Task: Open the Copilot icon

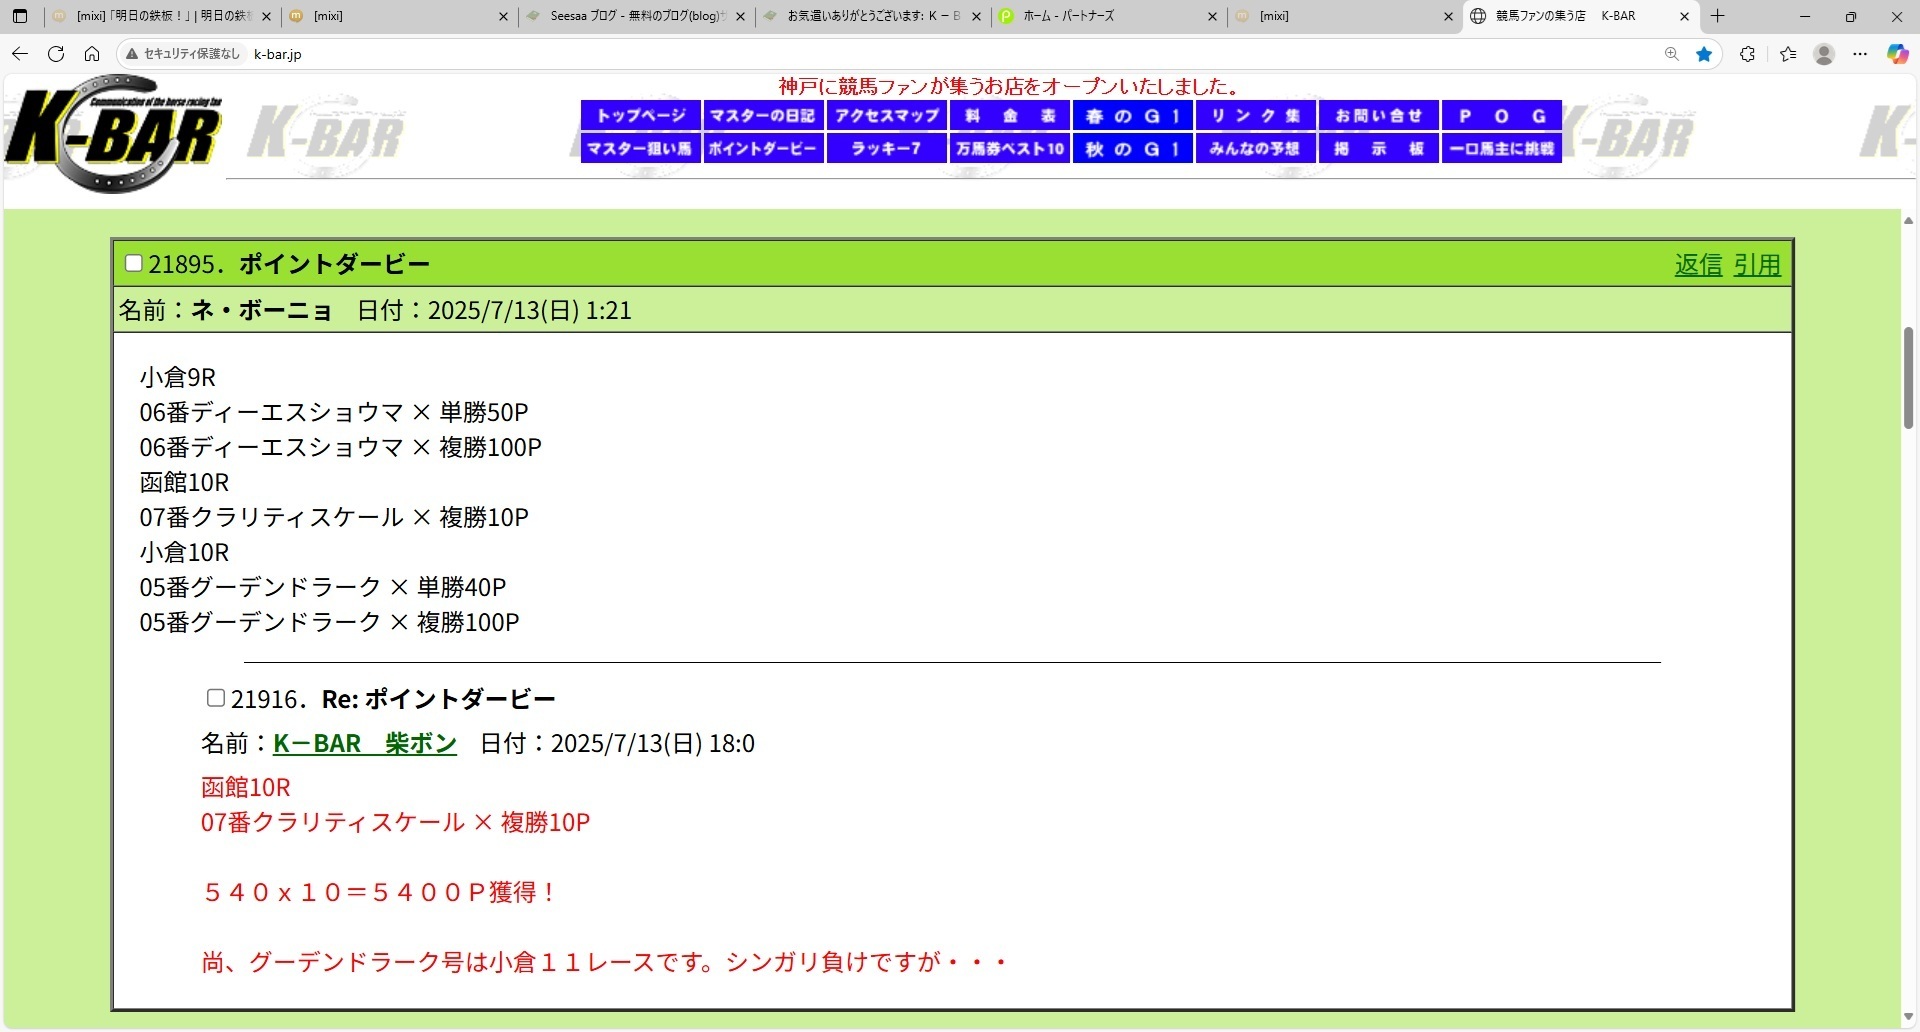Action: click(1897, 54)
